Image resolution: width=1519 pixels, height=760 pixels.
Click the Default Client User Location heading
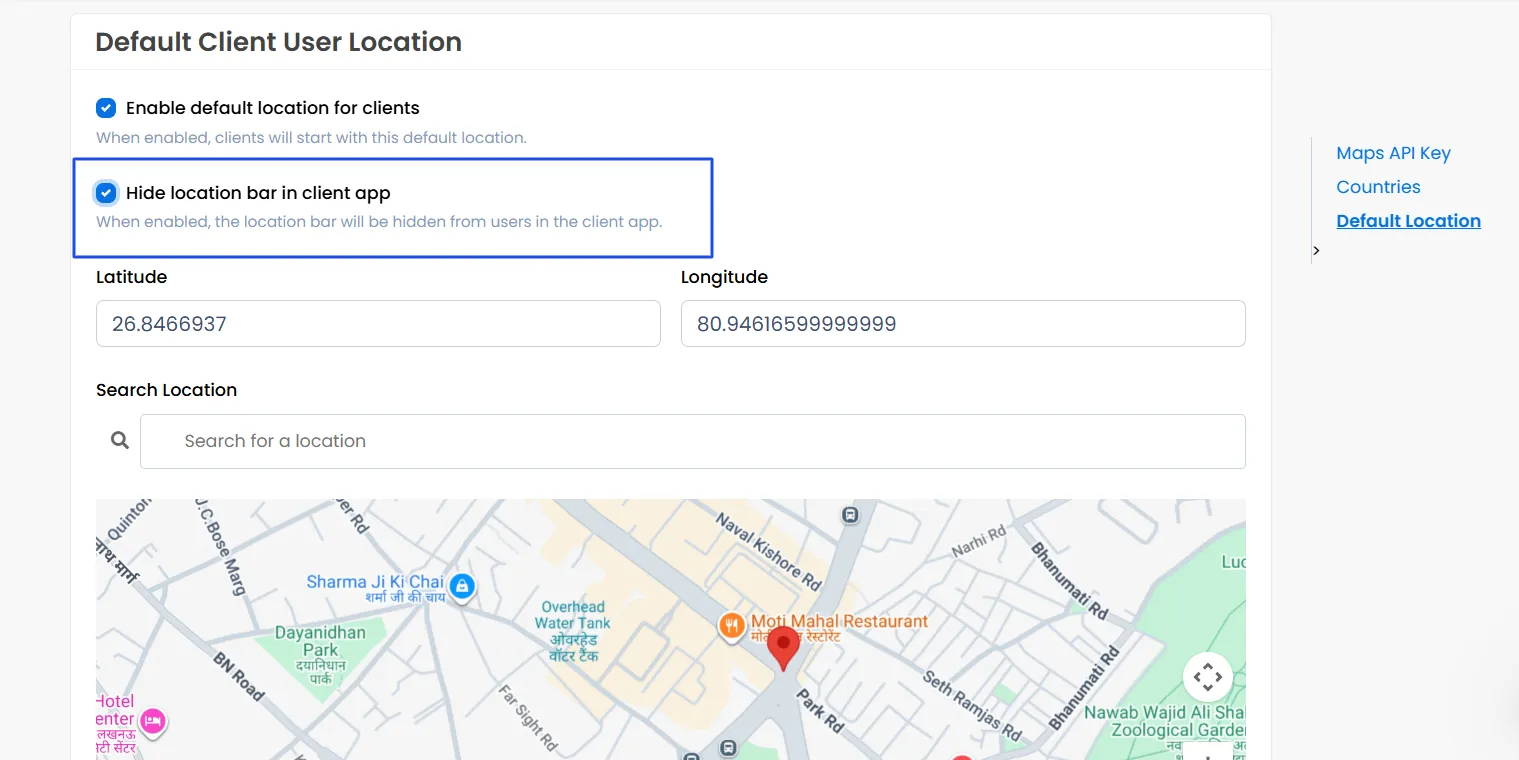278,42
